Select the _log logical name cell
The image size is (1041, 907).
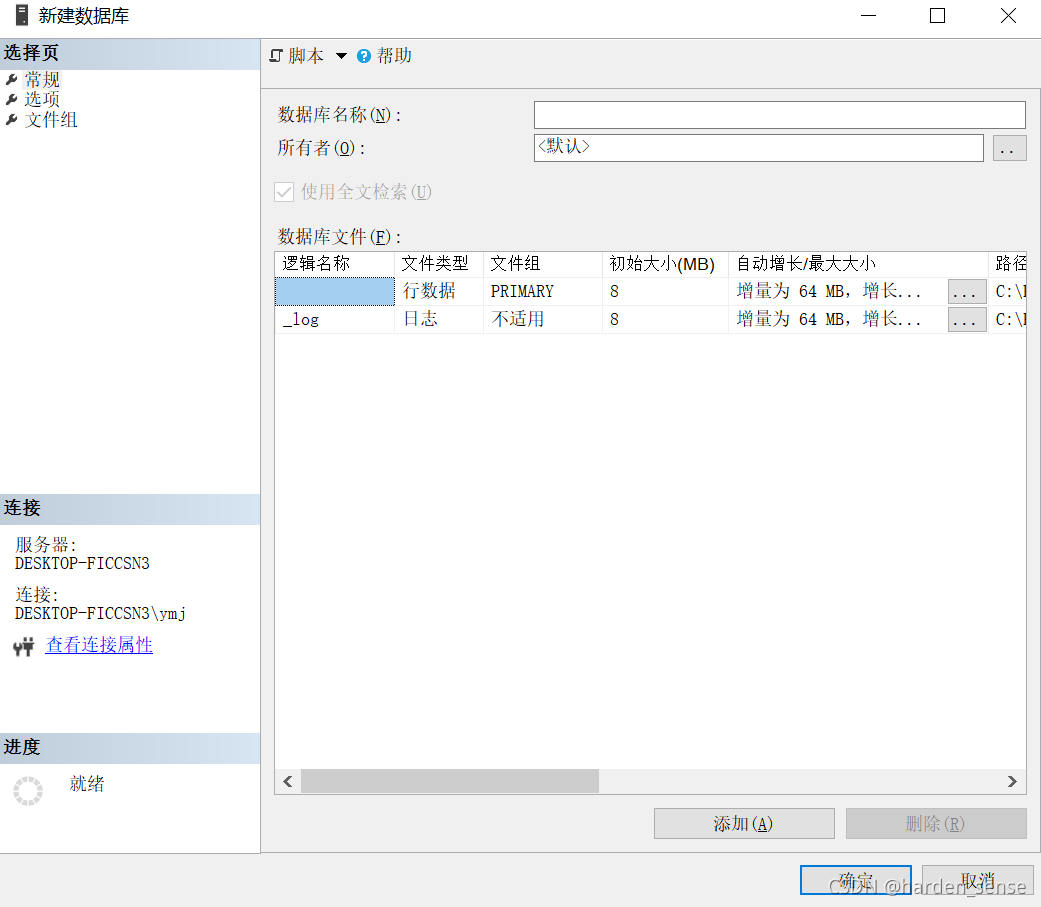click(x=335, y=319)
